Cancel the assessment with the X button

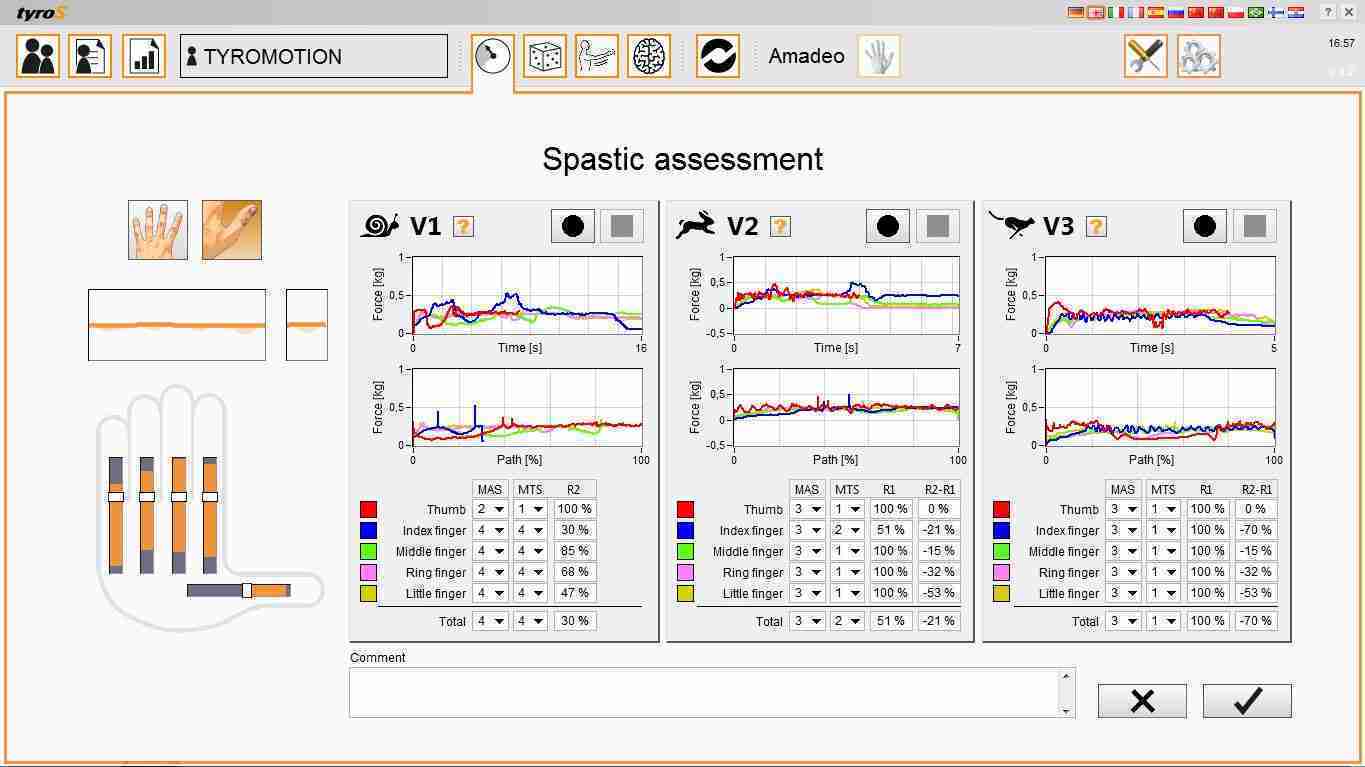click(x=1141, y=700)
